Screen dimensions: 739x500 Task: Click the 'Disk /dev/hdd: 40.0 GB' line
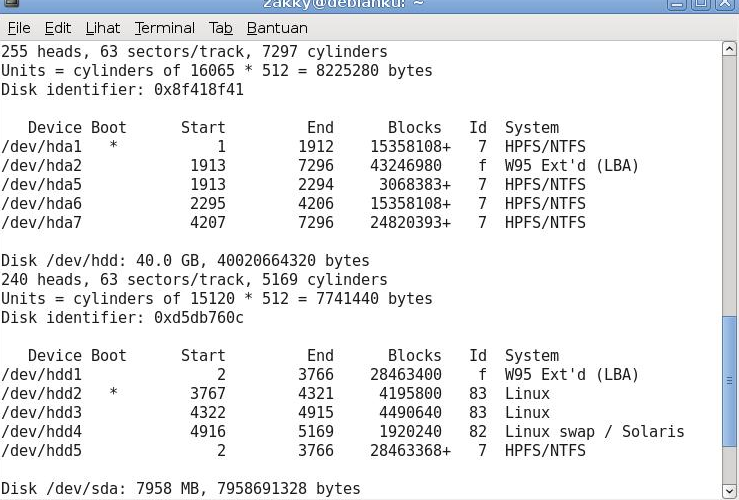tap(185, 261)
